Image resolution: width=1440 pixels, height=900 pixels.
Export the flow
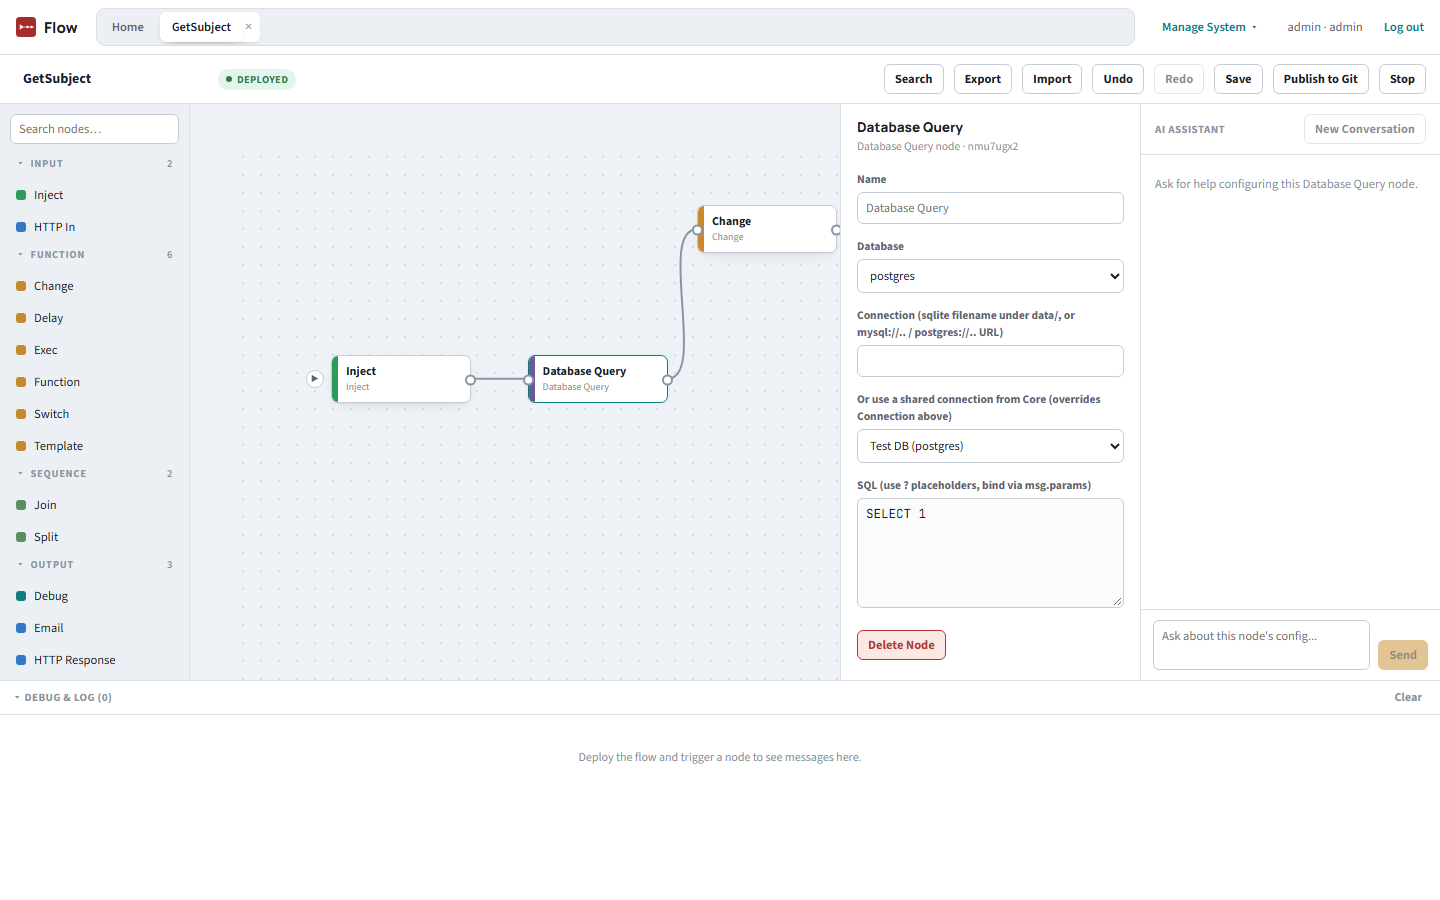tap(983, 79)
